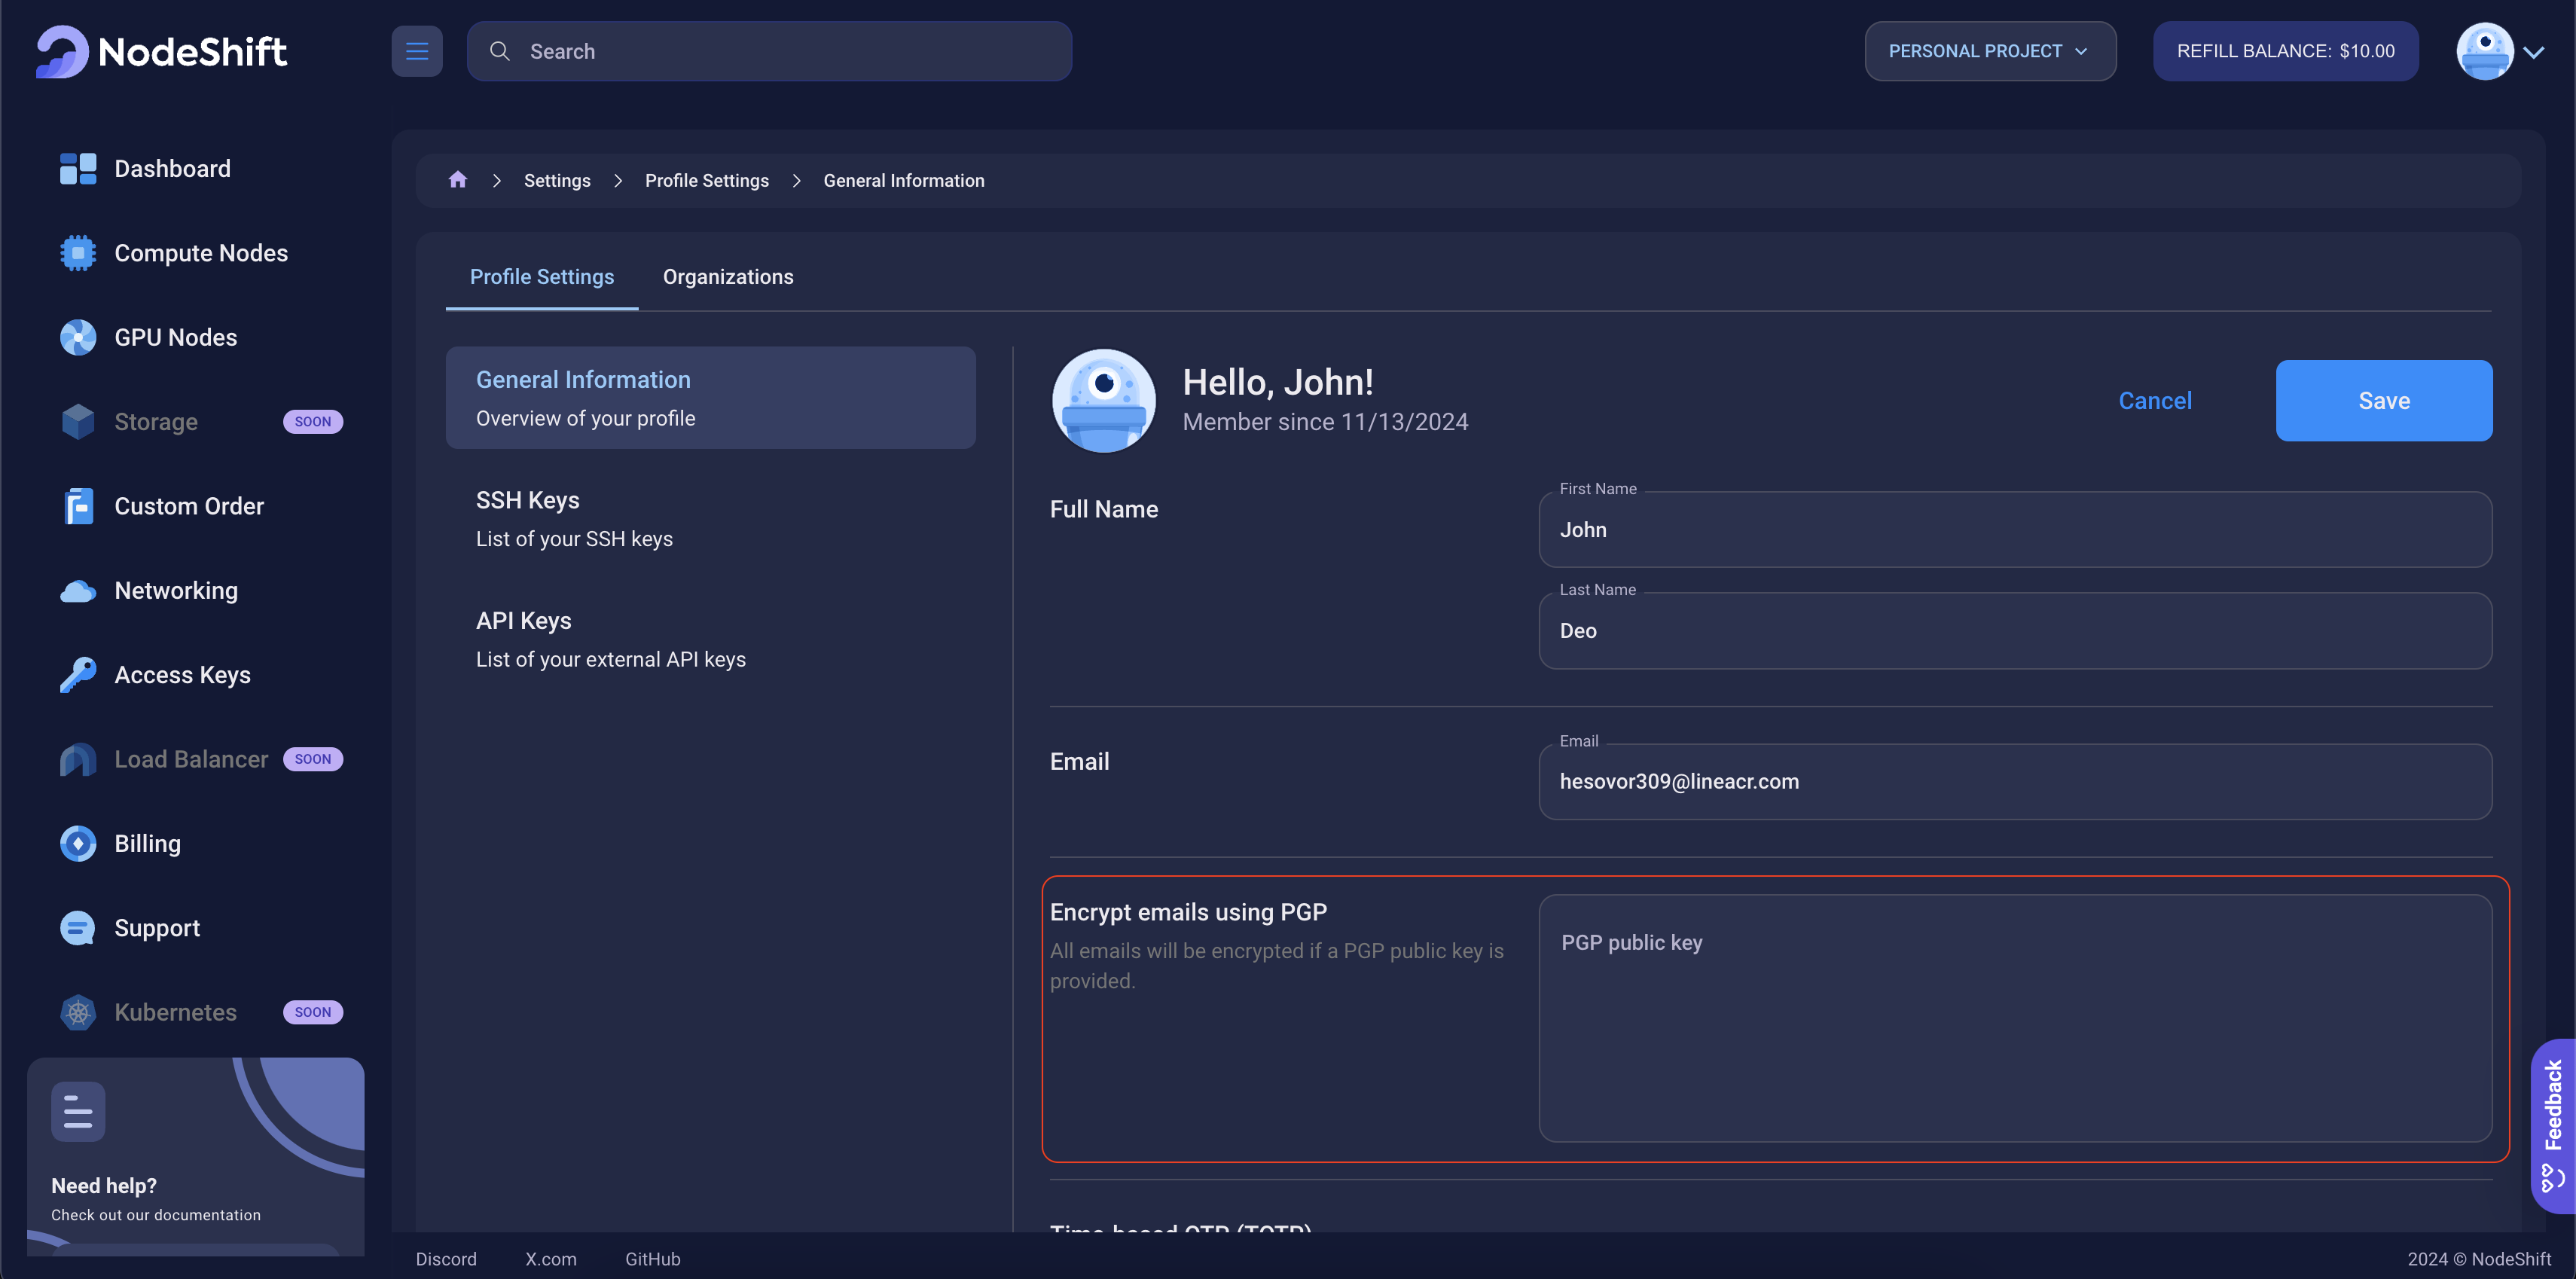Screen dimensions: 2576x1279
Task: Select the Profile Settings tab
Action: pyautogui.click(x=542, y=276)
